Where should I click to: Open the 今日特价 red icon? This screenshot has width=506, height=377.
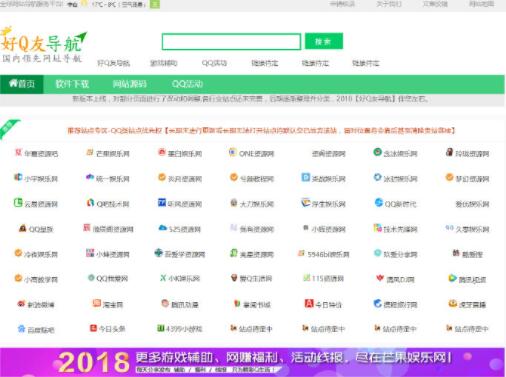click(309, 303)
